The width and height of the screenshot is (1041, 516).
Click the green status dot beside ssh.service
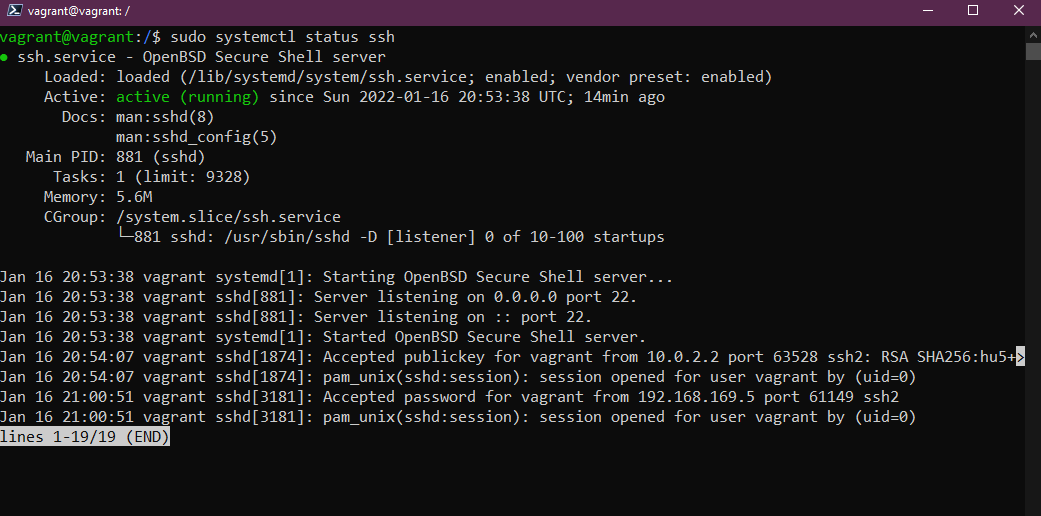click(6, 57)
